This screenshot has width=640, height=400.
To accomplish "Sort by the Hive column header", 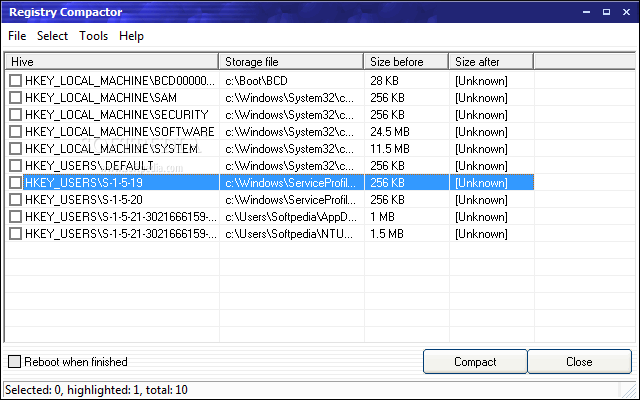I will pos(112,62).
